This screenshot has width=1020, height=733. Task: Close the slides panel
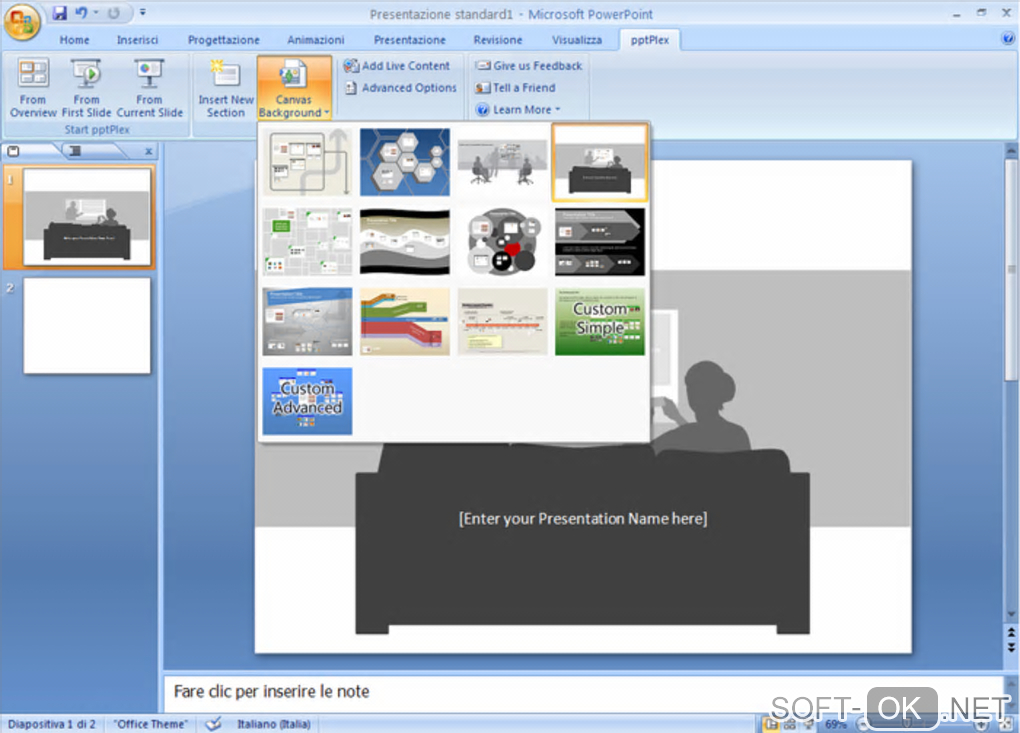(x=148, y=151)
